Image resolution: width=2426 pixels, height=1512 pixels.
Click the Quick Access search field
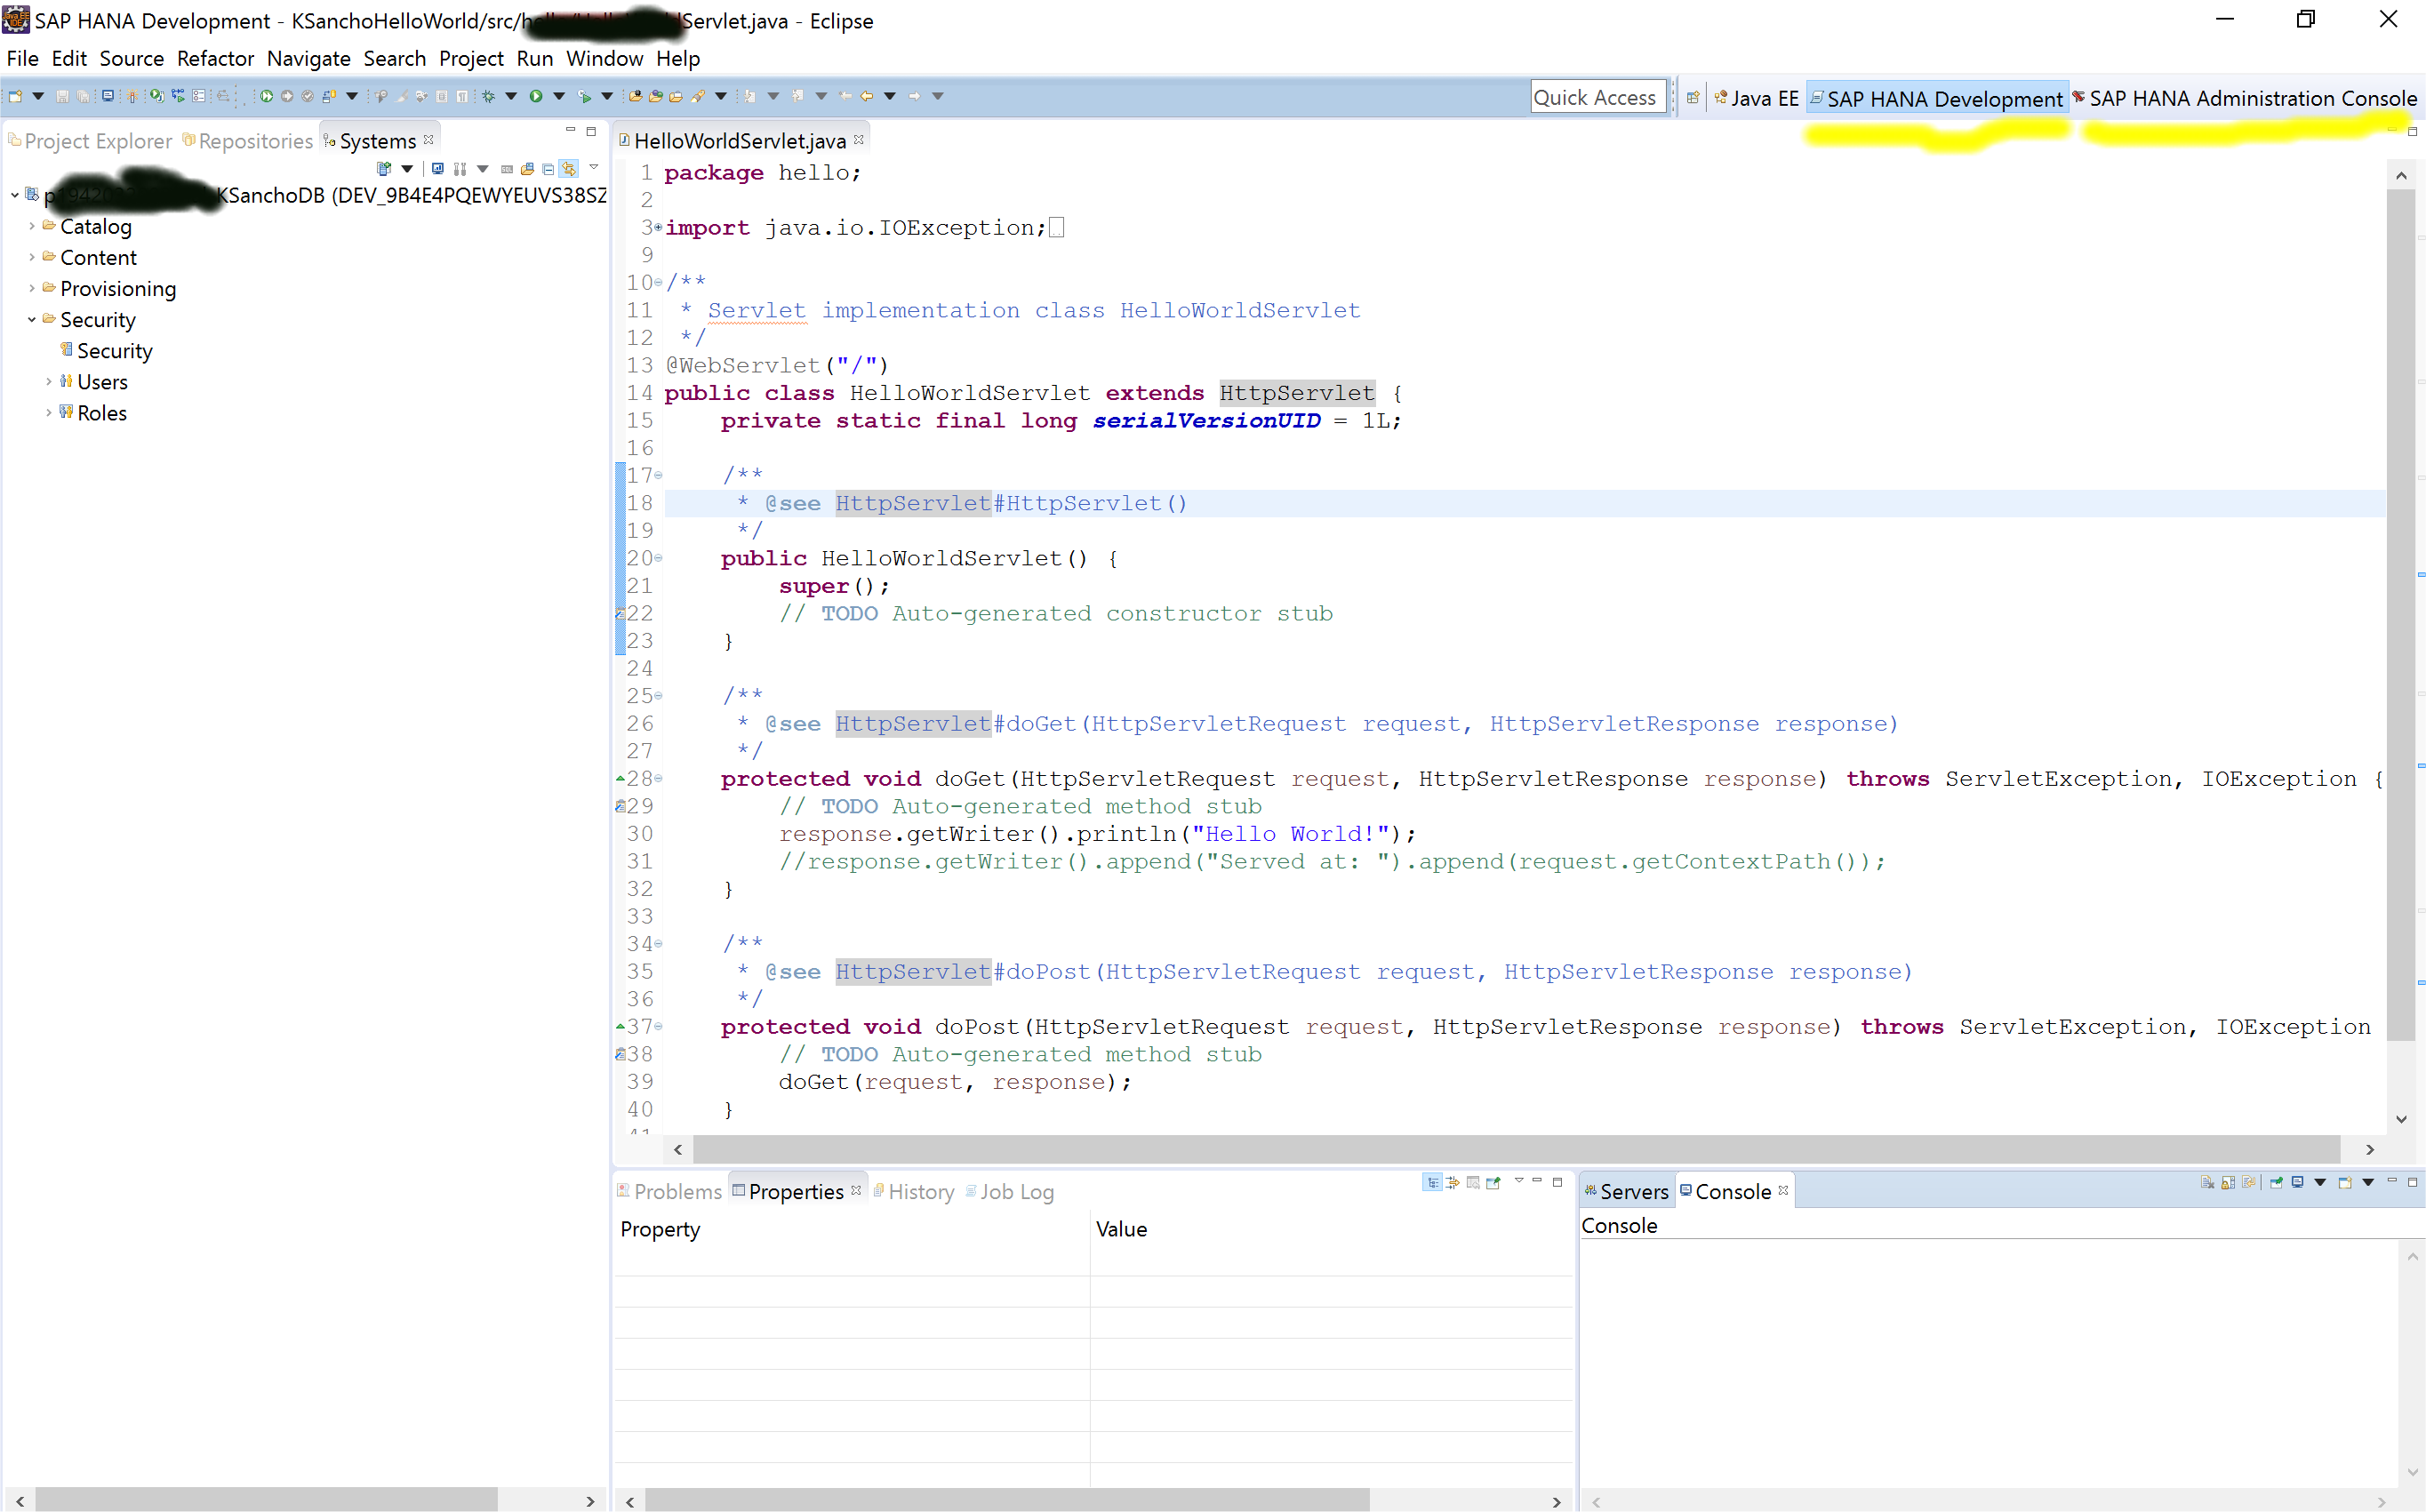[x=1597, y=97]
